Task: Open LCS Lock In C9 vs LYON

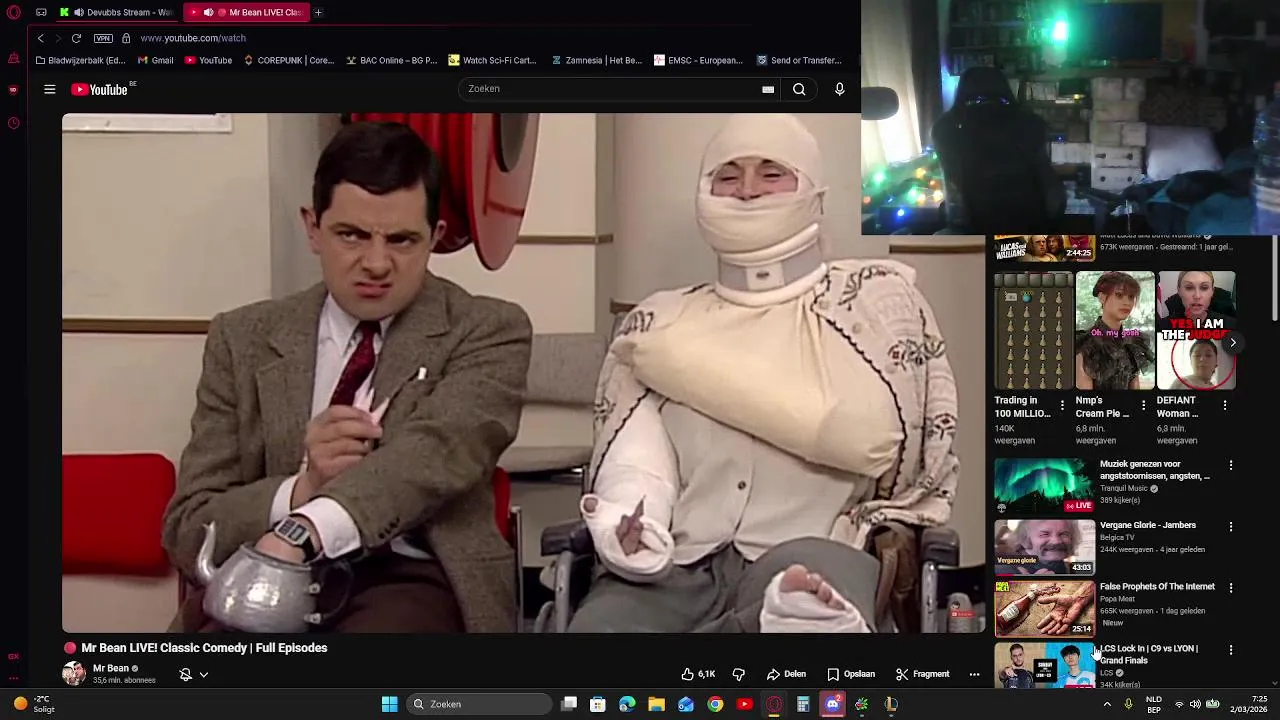Action: [1149, 654]
